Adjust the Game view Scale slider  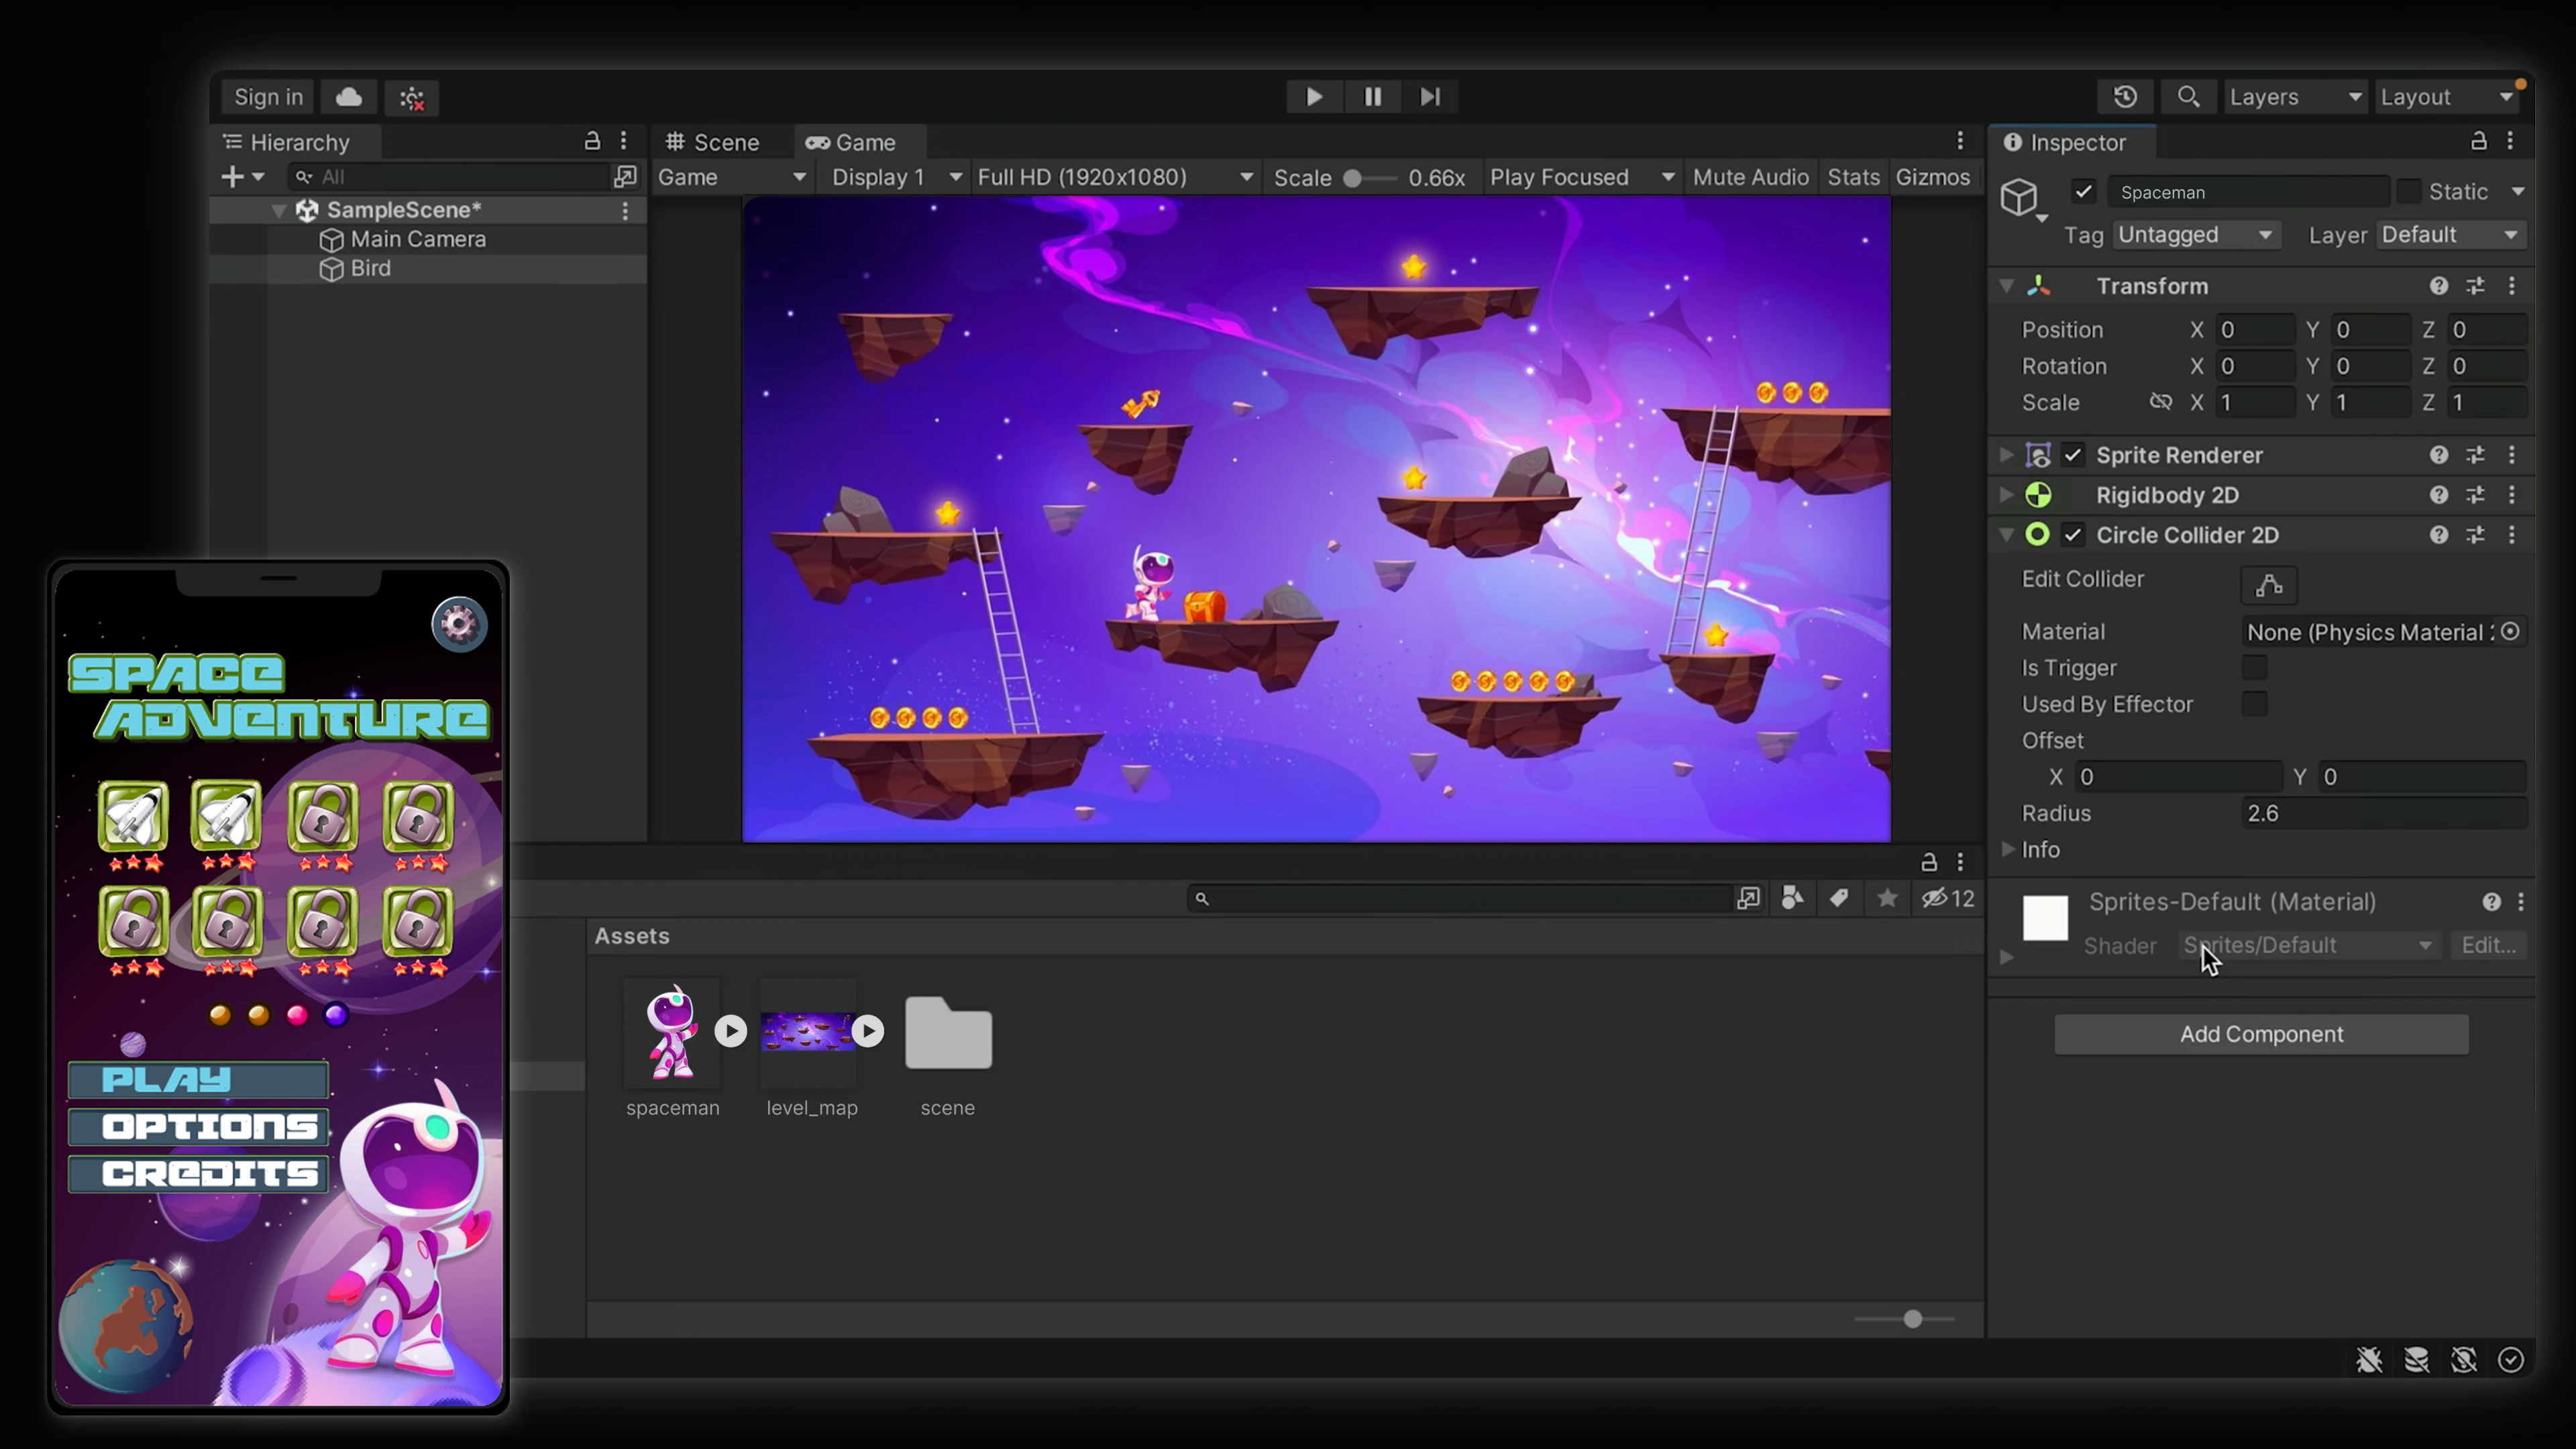[1352, 177]
